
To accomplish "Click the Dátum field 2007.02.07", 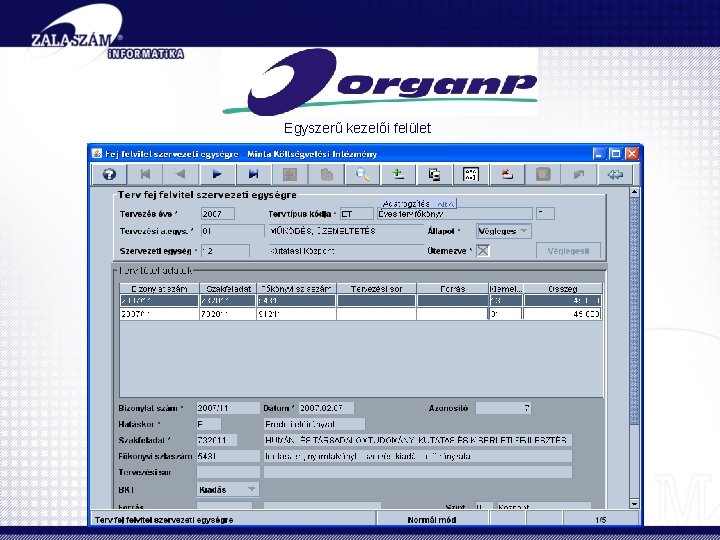I will pos(326,408).
